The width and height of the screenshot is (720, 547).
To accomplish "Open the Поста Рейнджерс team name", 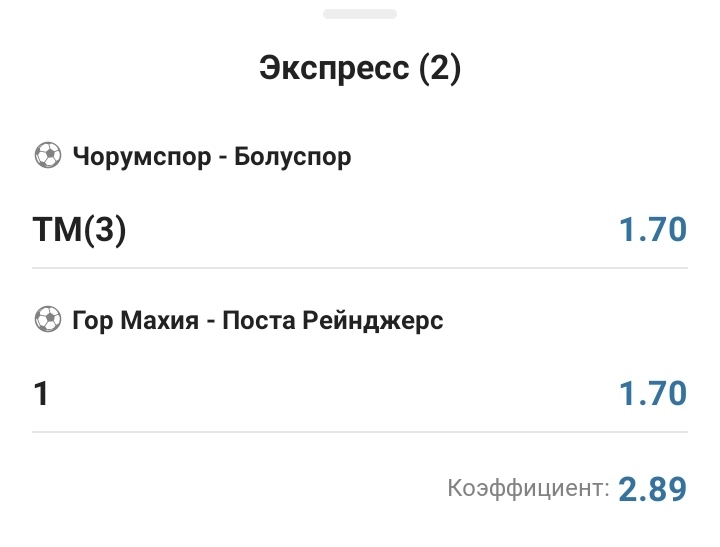I will click(333, 321).
